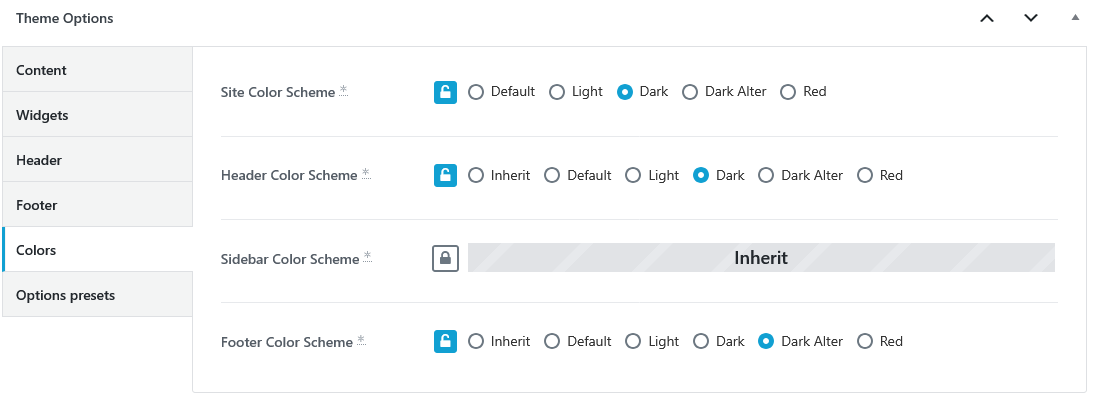The height and width of the screenshot is (401, 1093).
Task: Move Theme Options panel down
Action: [1031, 18]
